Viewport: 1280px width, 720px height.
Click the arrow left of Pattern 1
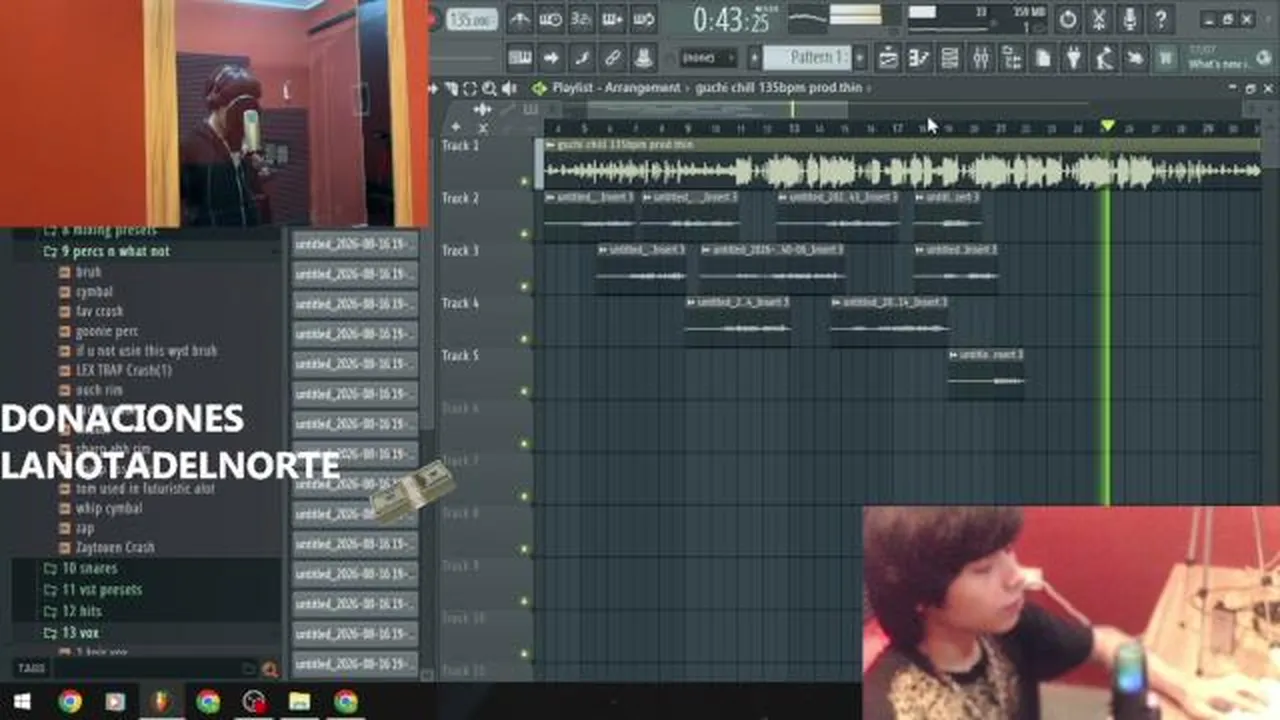pyautogui.click(x=755, y=58)
